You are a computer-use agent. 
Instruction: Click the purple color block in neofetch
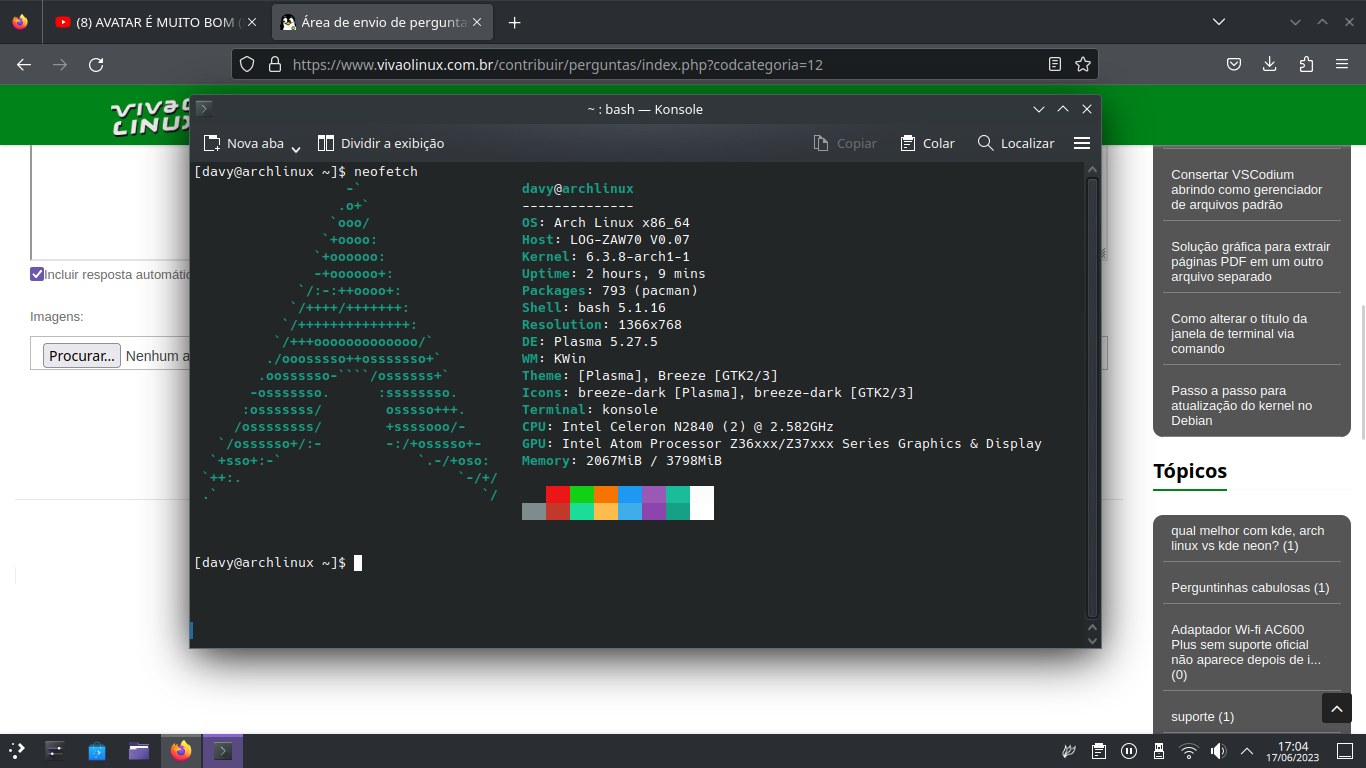(654, 494)
